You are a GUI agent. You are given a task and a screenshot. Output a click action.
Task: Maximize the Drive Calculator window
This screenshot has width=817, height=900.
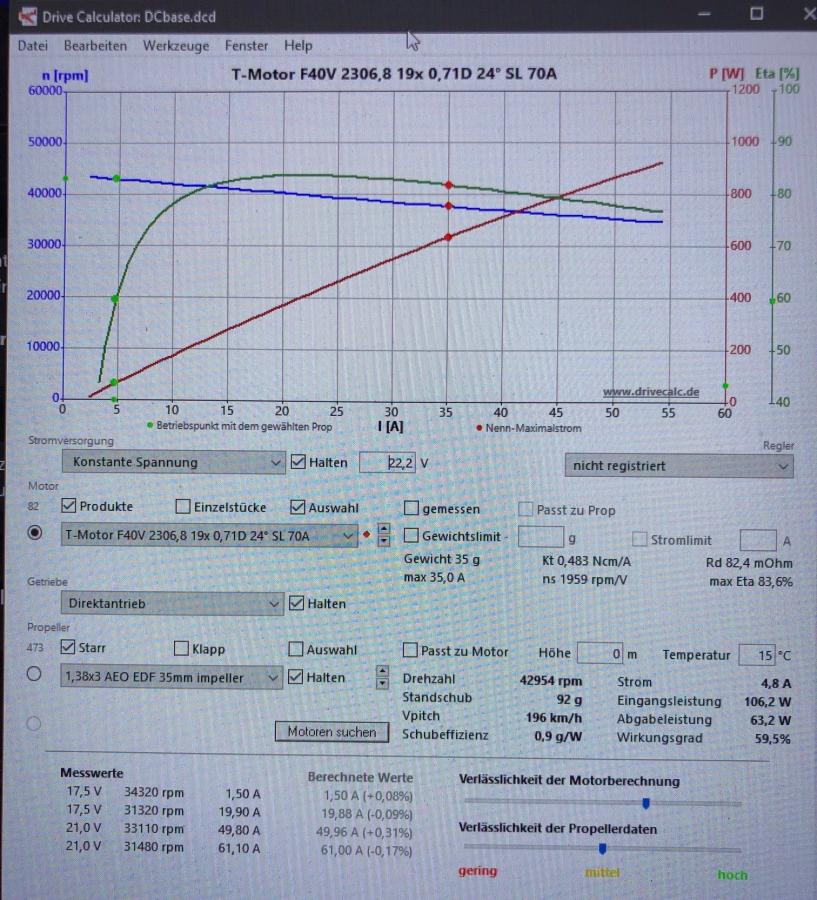pyautogui.click(x=757, y=14)
